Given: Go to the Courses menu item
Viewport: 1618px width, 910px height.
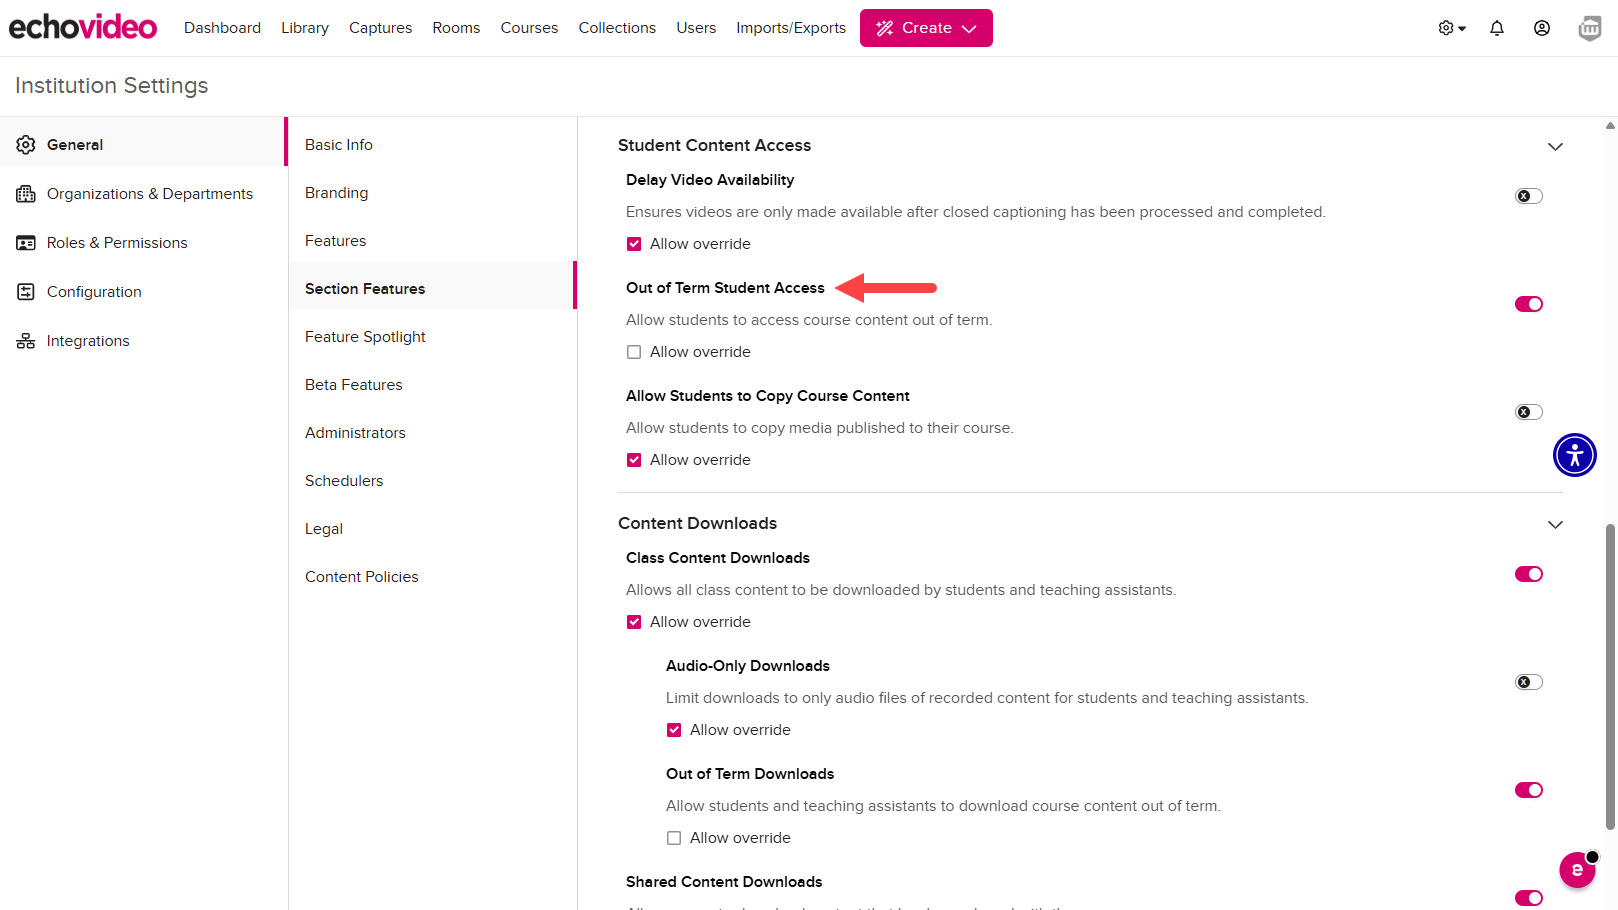Looking at the screenshot, I should (529, 28).
